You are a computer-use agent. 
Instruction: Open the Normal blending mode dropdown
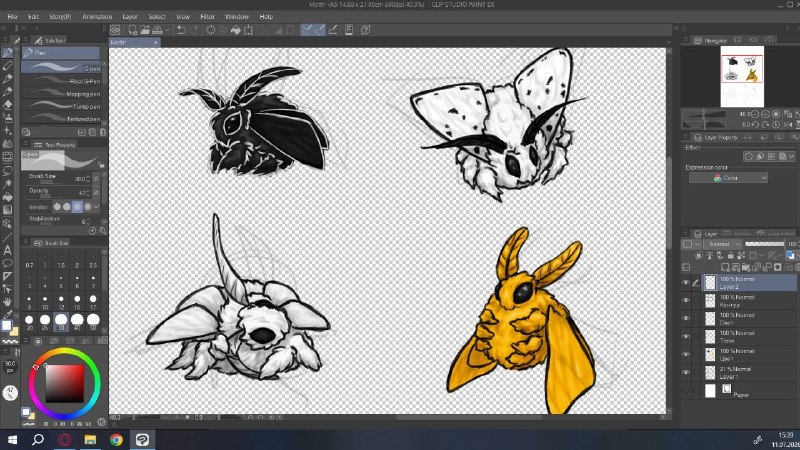pyautogui.click(x=723, y=244)
